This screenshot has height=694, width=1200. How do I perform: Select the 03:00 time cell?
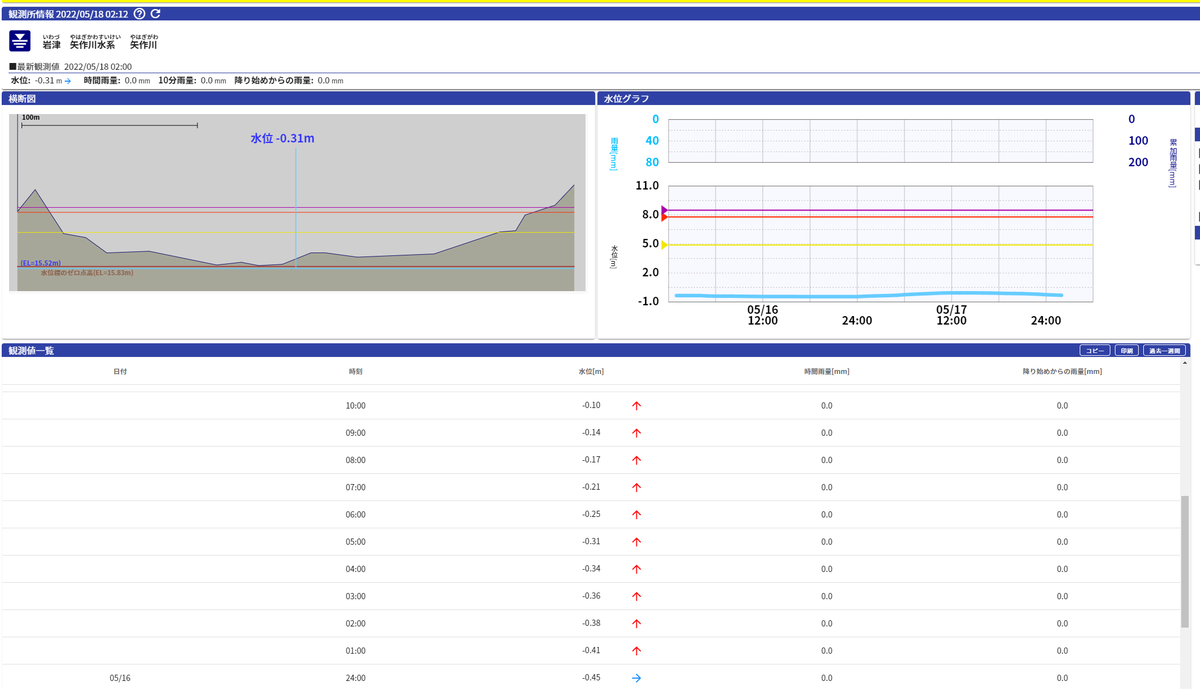pos(356,596)
